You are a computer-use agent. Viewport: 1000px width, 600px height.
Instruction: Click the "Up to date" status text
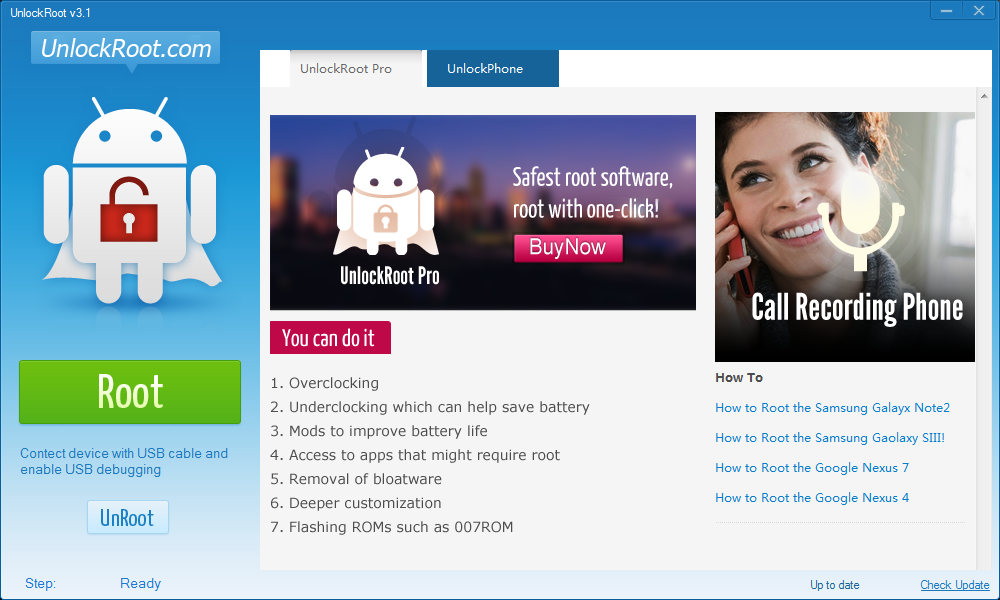tap(835, 585)
